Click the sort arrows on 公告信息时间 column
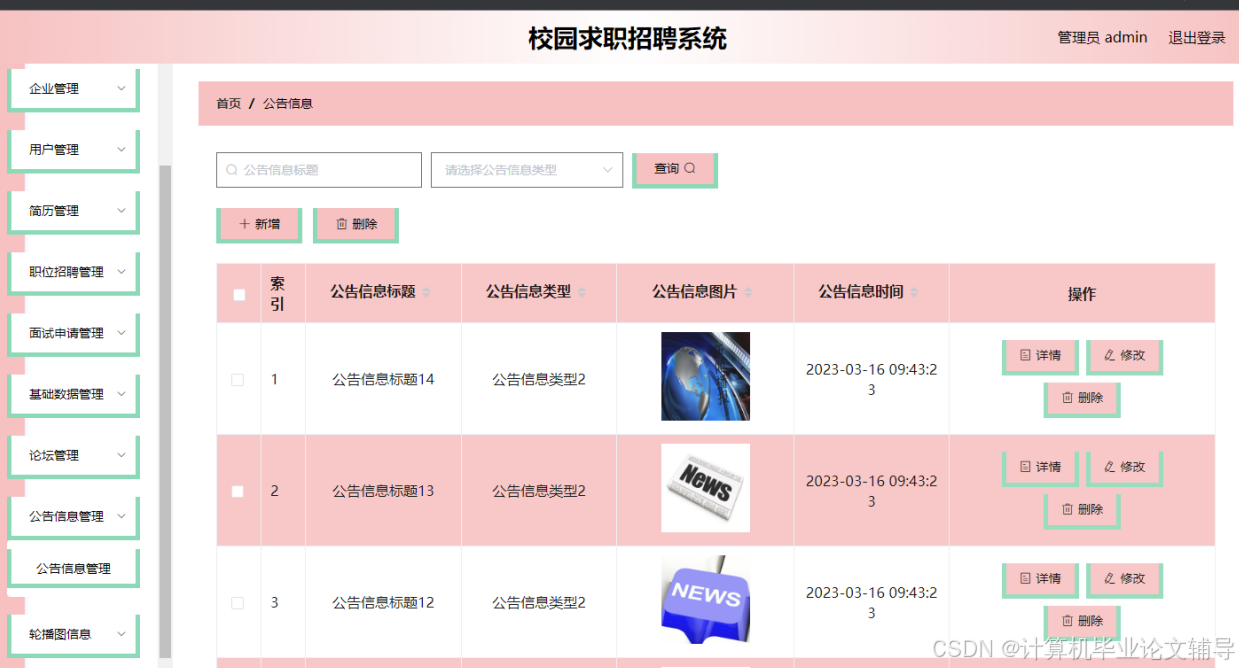Screen dimensions: 1239x668 [913, 292]
